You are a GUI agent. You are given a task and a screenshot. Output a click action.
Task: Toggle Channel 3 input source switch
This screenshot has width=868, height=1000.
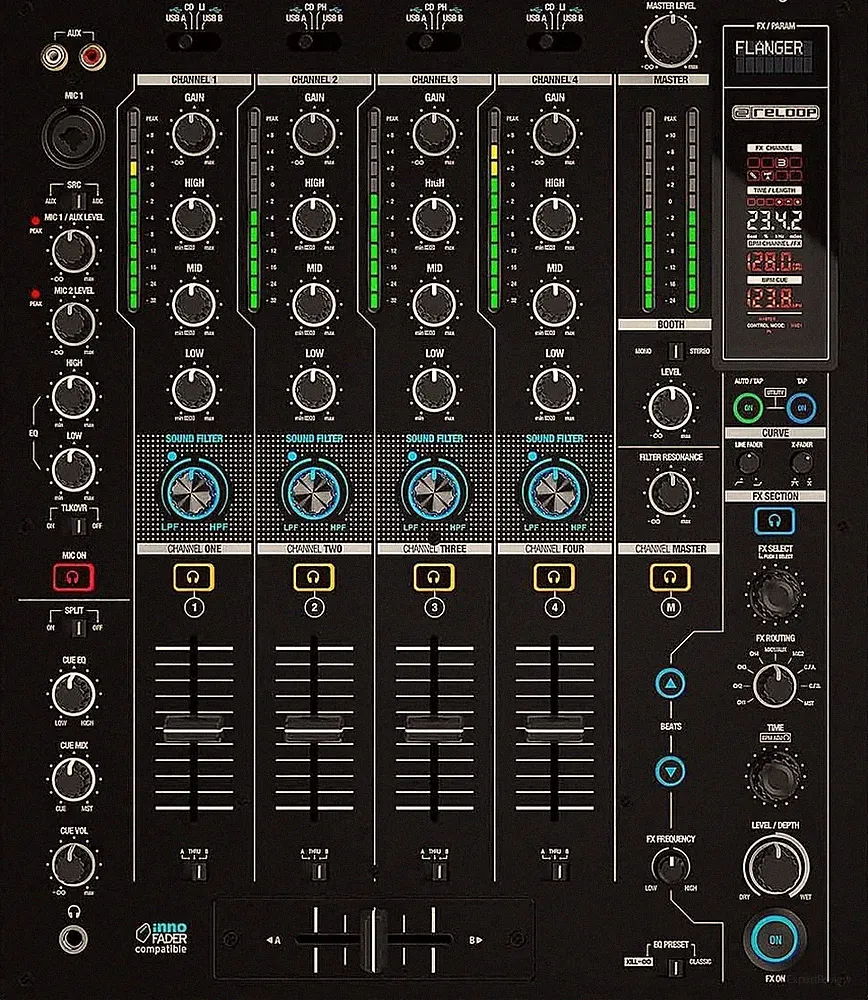click(434, 42)
